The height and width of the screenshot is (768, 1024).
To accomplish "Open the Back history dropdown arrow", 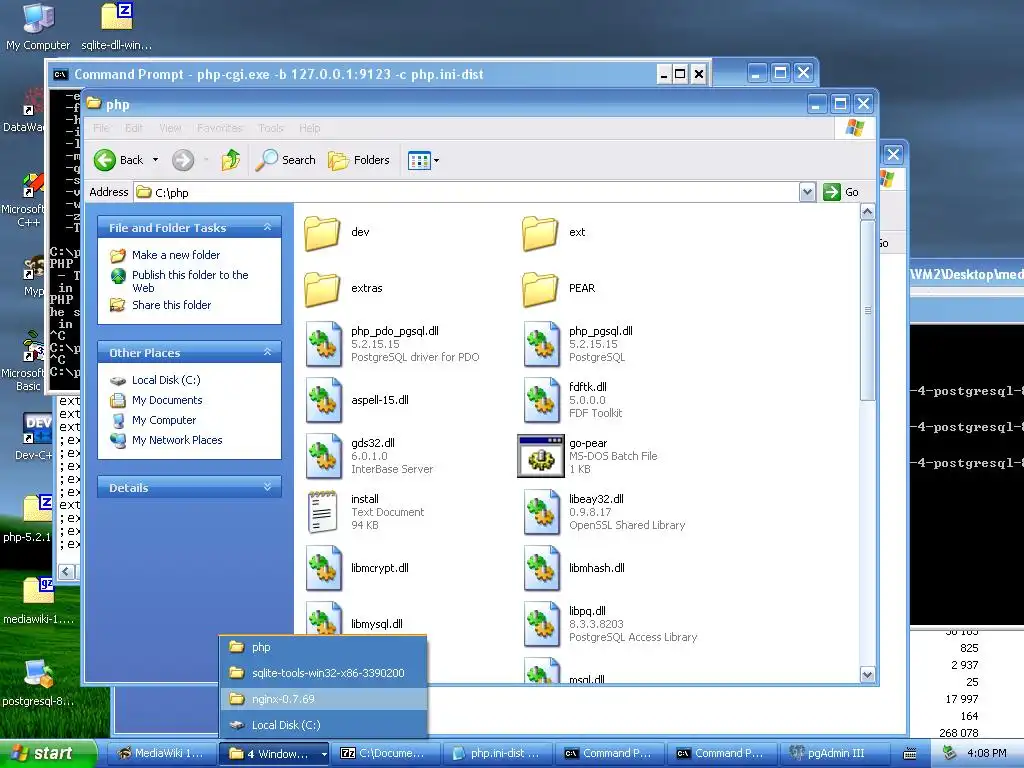I will click(155, 160).
